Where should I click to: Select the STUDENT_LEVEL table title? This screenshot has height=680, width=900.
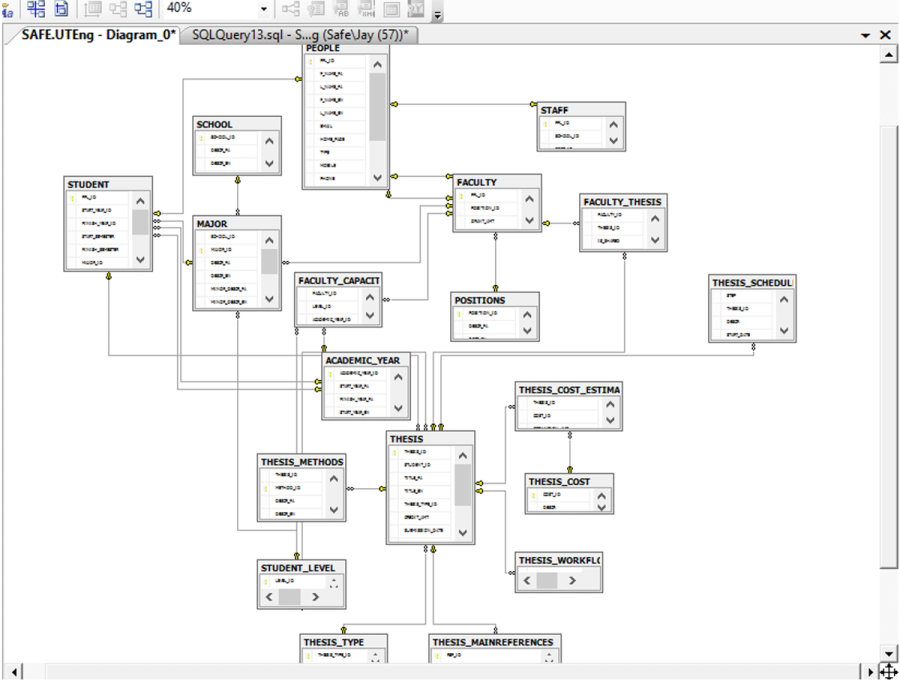297,568
